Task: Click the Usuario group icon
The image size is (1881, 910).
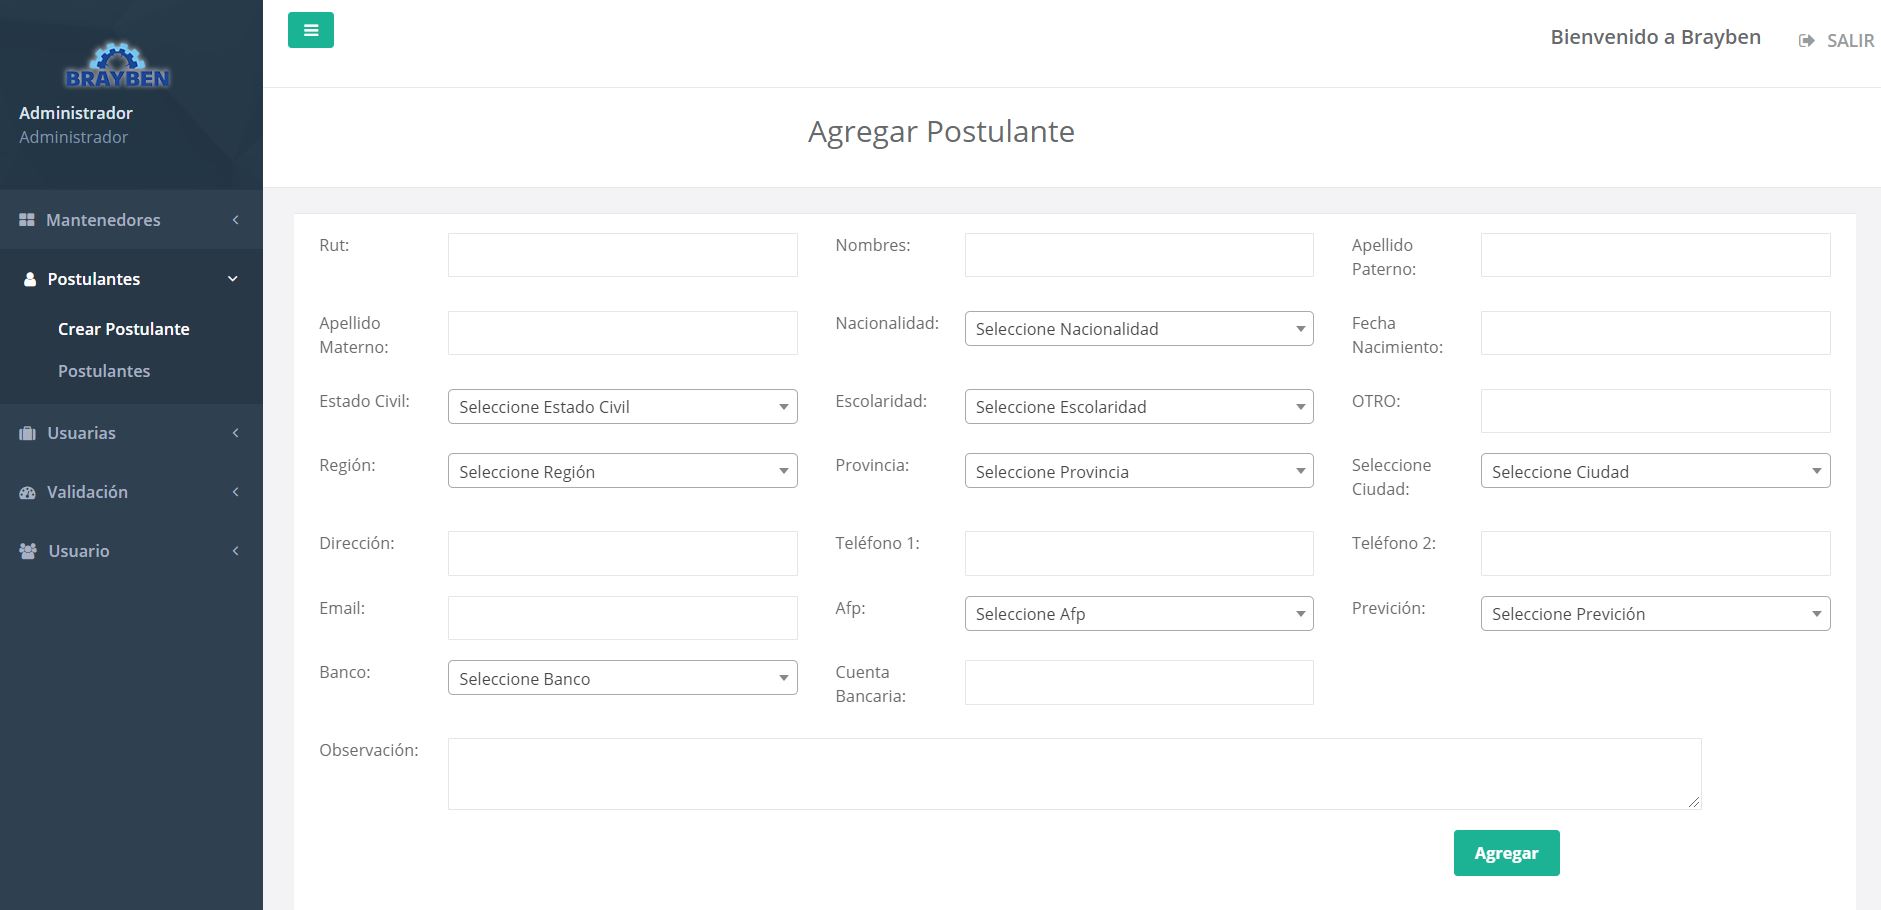Action: coord(28,551)
